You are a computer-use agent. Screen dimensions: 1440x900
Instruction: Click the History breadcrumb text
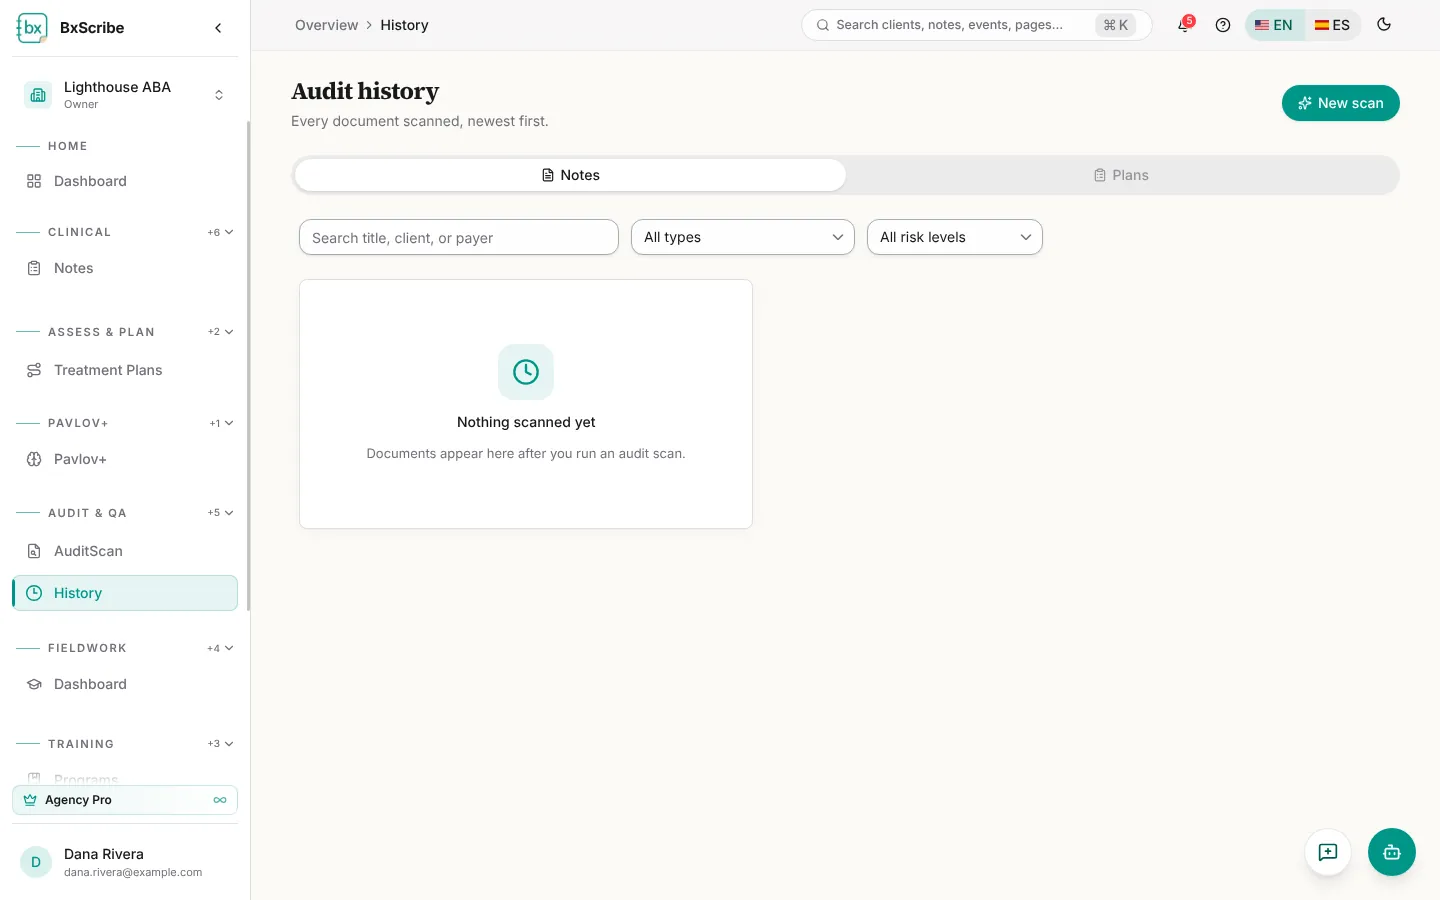(404, 25)
